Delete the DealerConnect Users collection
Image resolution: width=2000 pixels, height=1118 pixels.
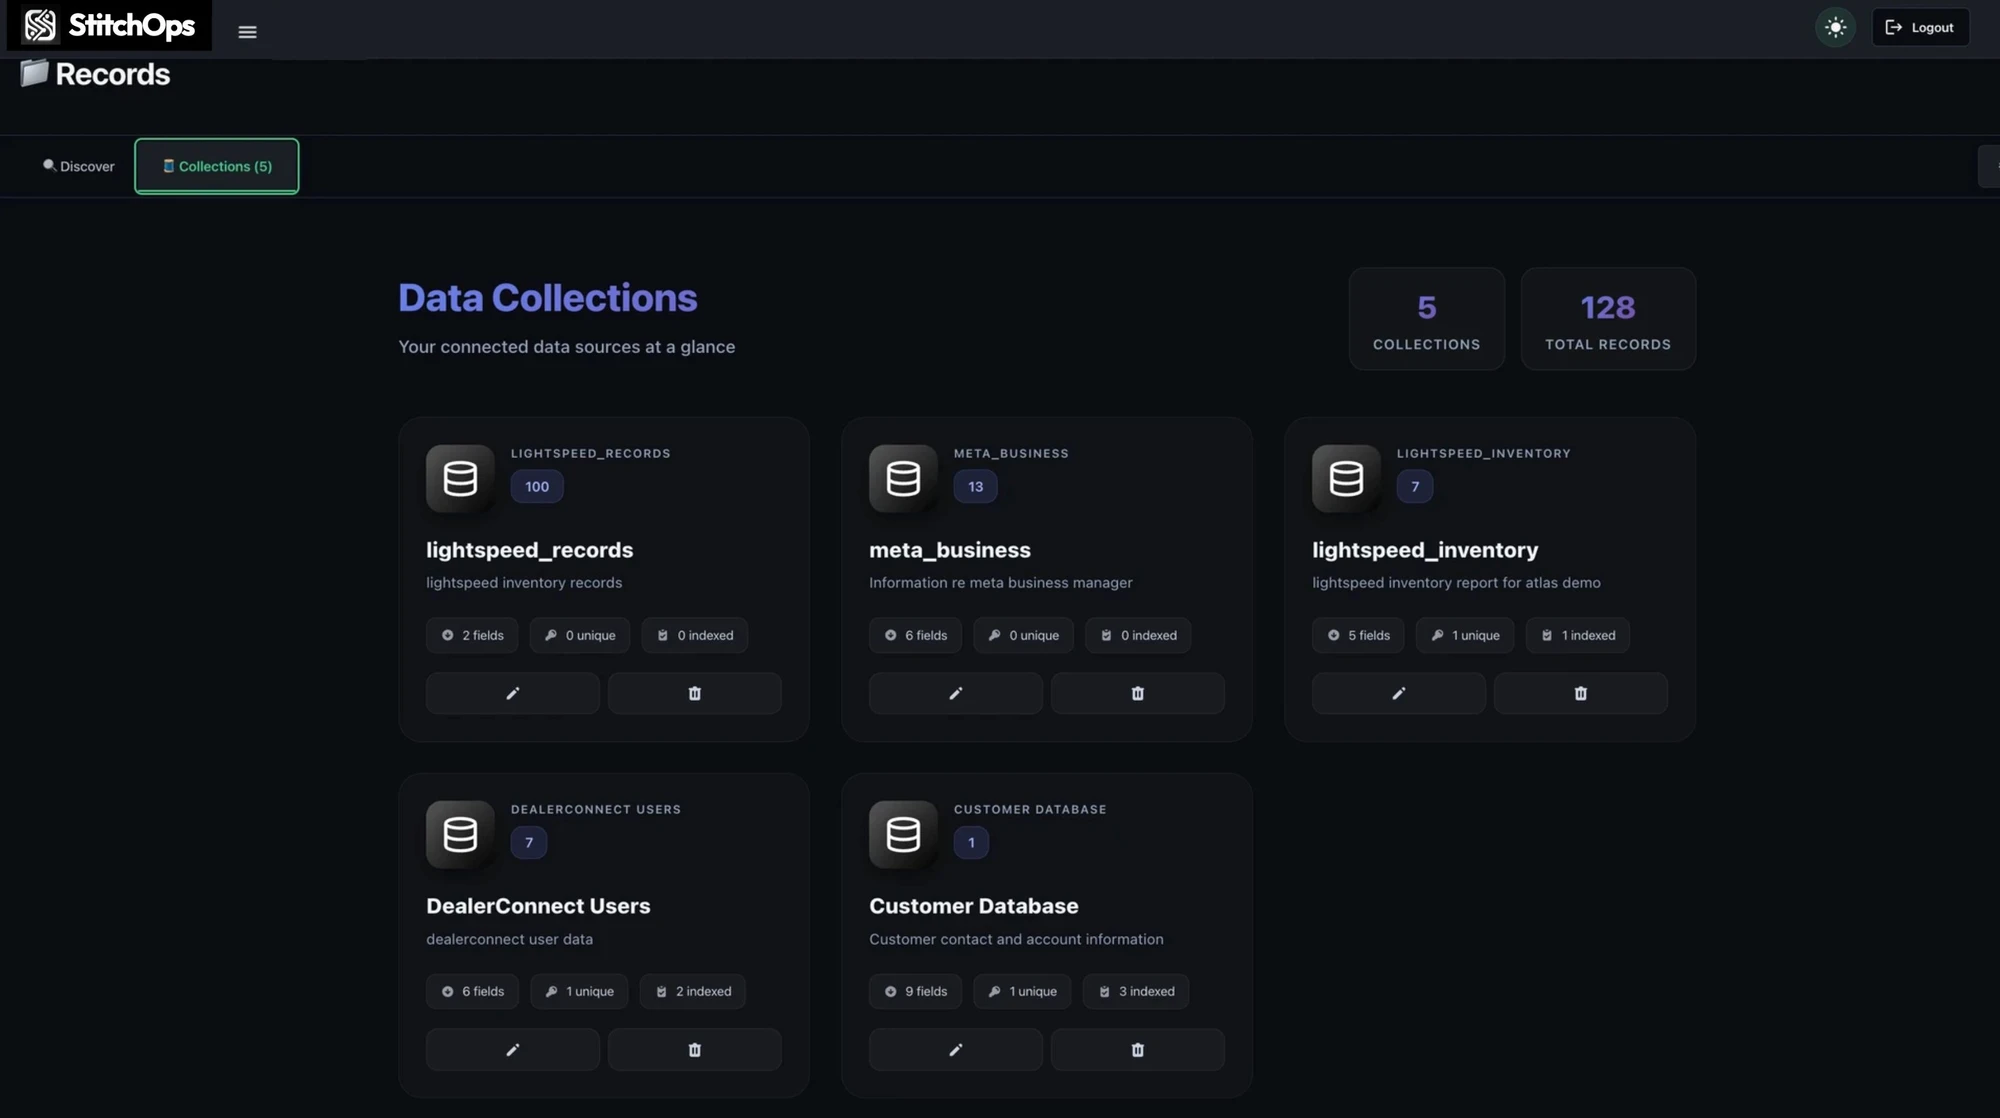(695, 1050)
